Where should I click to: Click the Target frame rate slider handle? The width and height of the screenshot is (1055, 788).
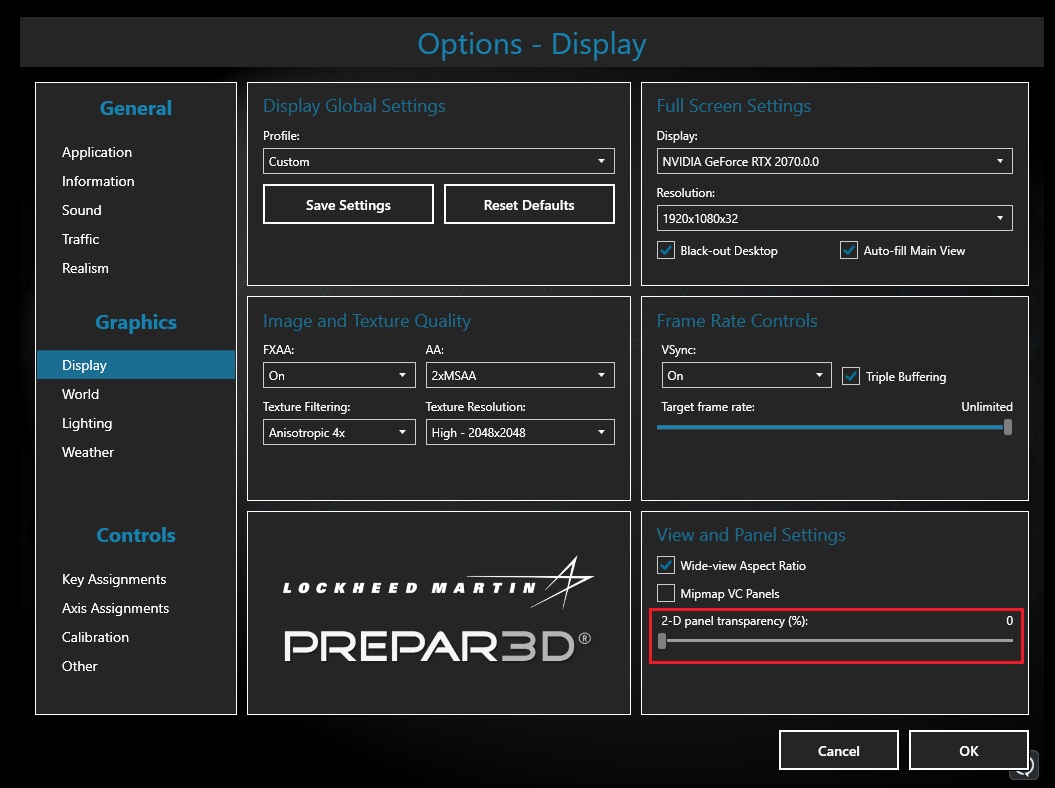pos(1008,427)
